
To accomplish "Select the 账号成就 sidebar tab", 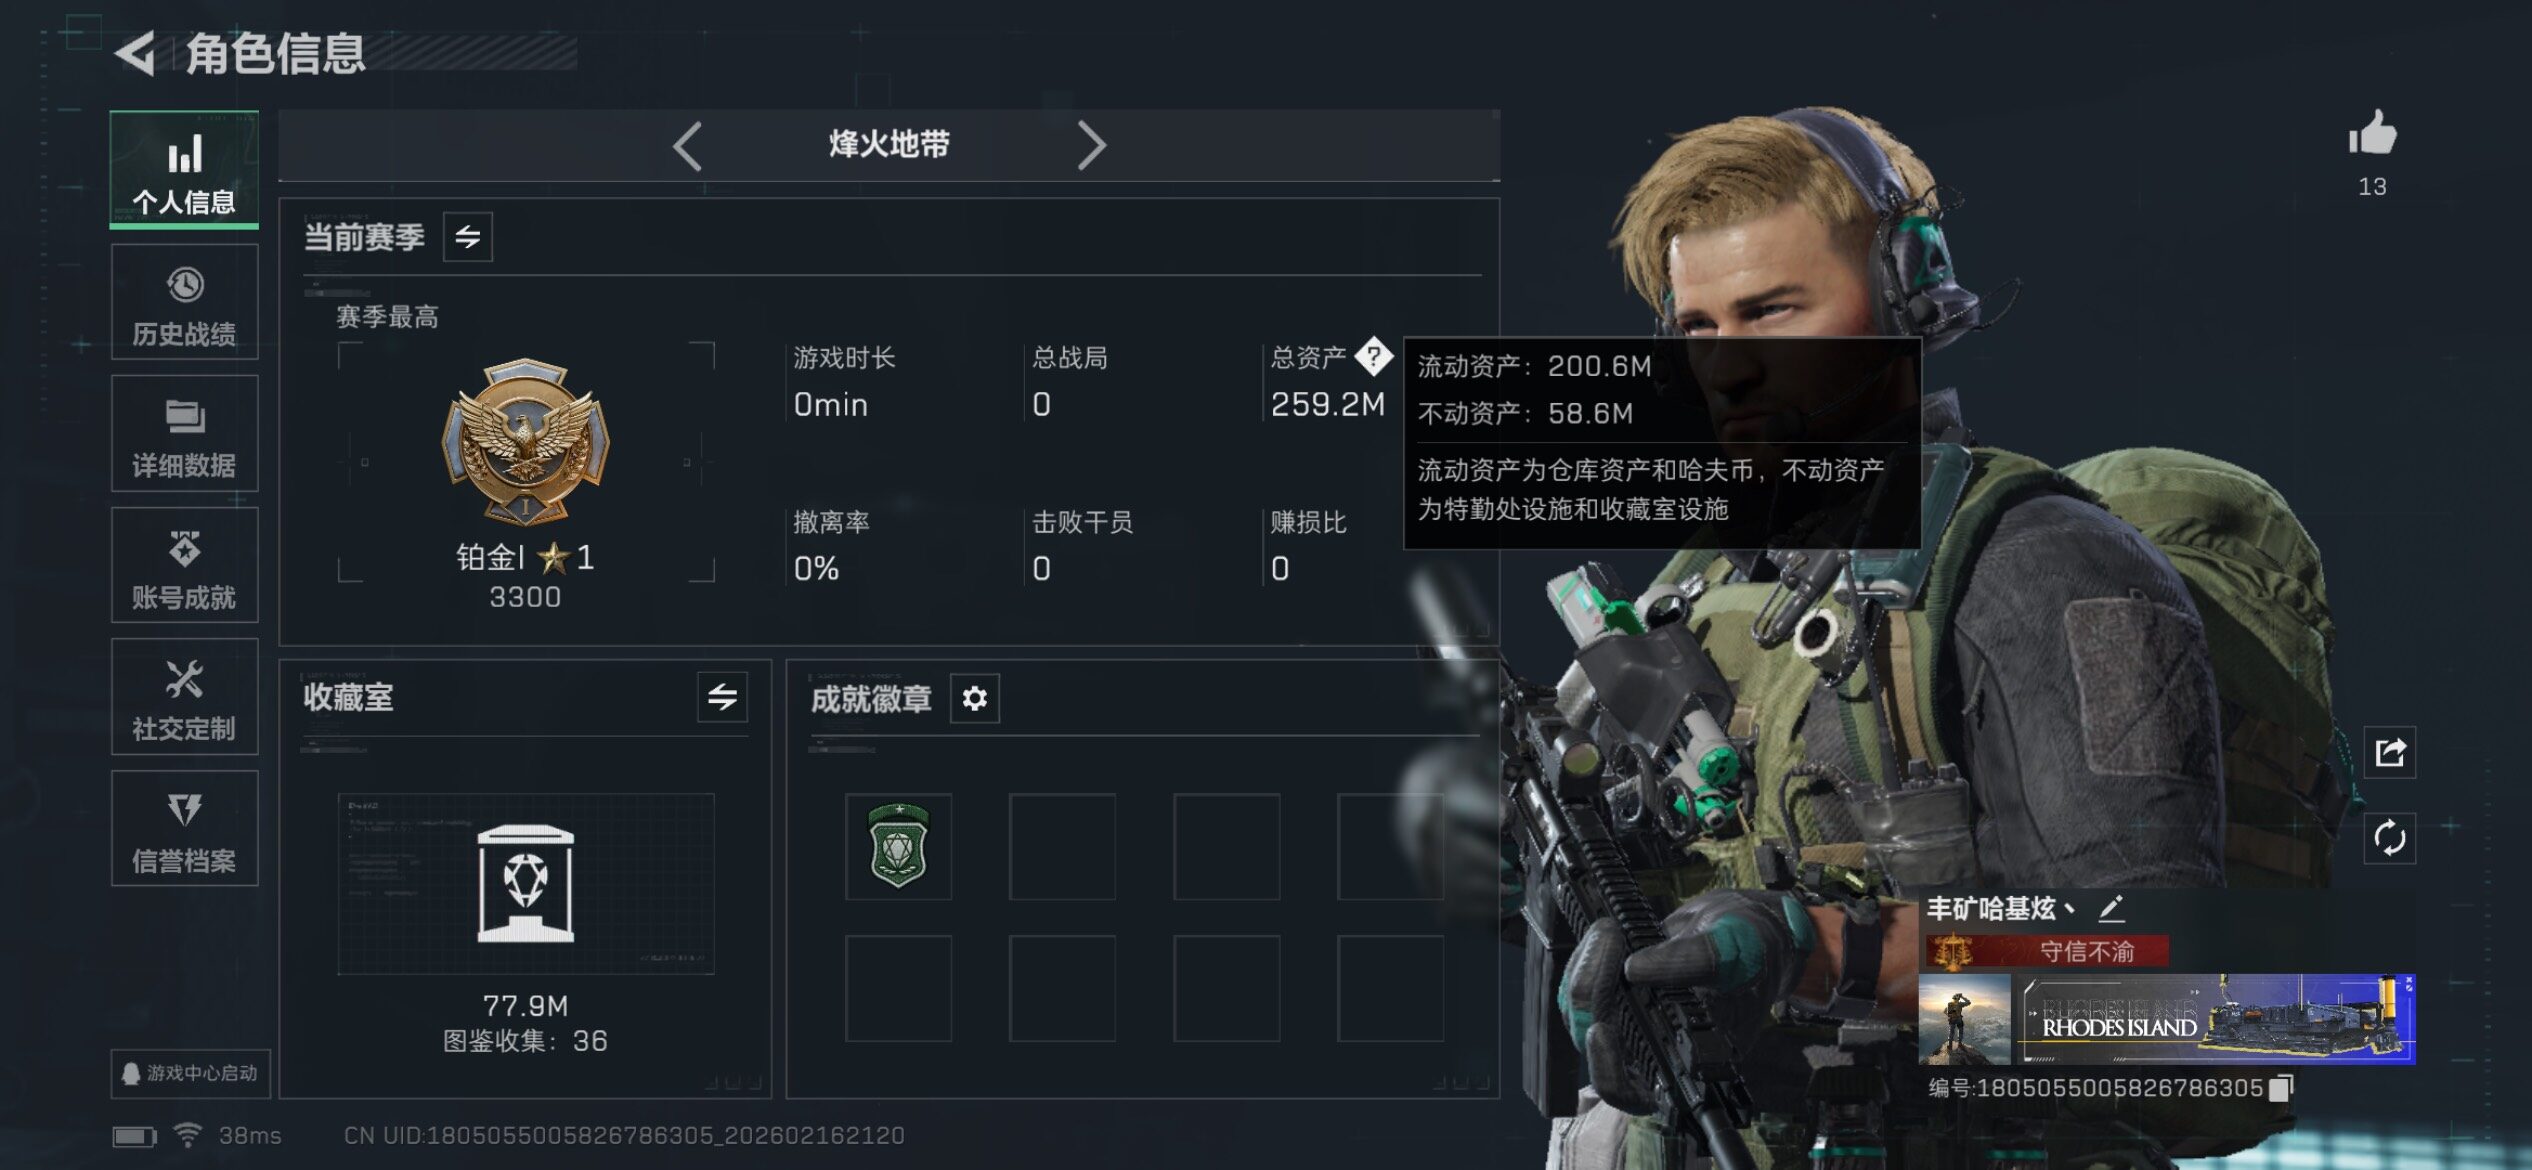I will pyautogui.click(x=184, y=566).
